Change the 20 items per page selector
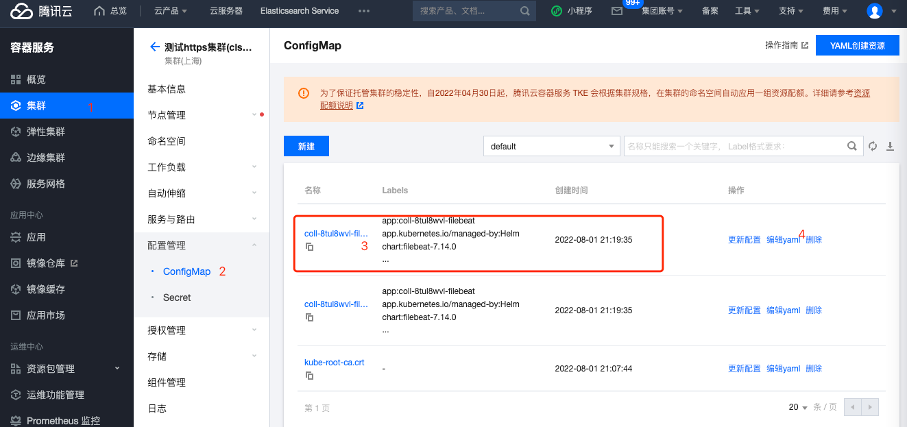 click(797, 408)
